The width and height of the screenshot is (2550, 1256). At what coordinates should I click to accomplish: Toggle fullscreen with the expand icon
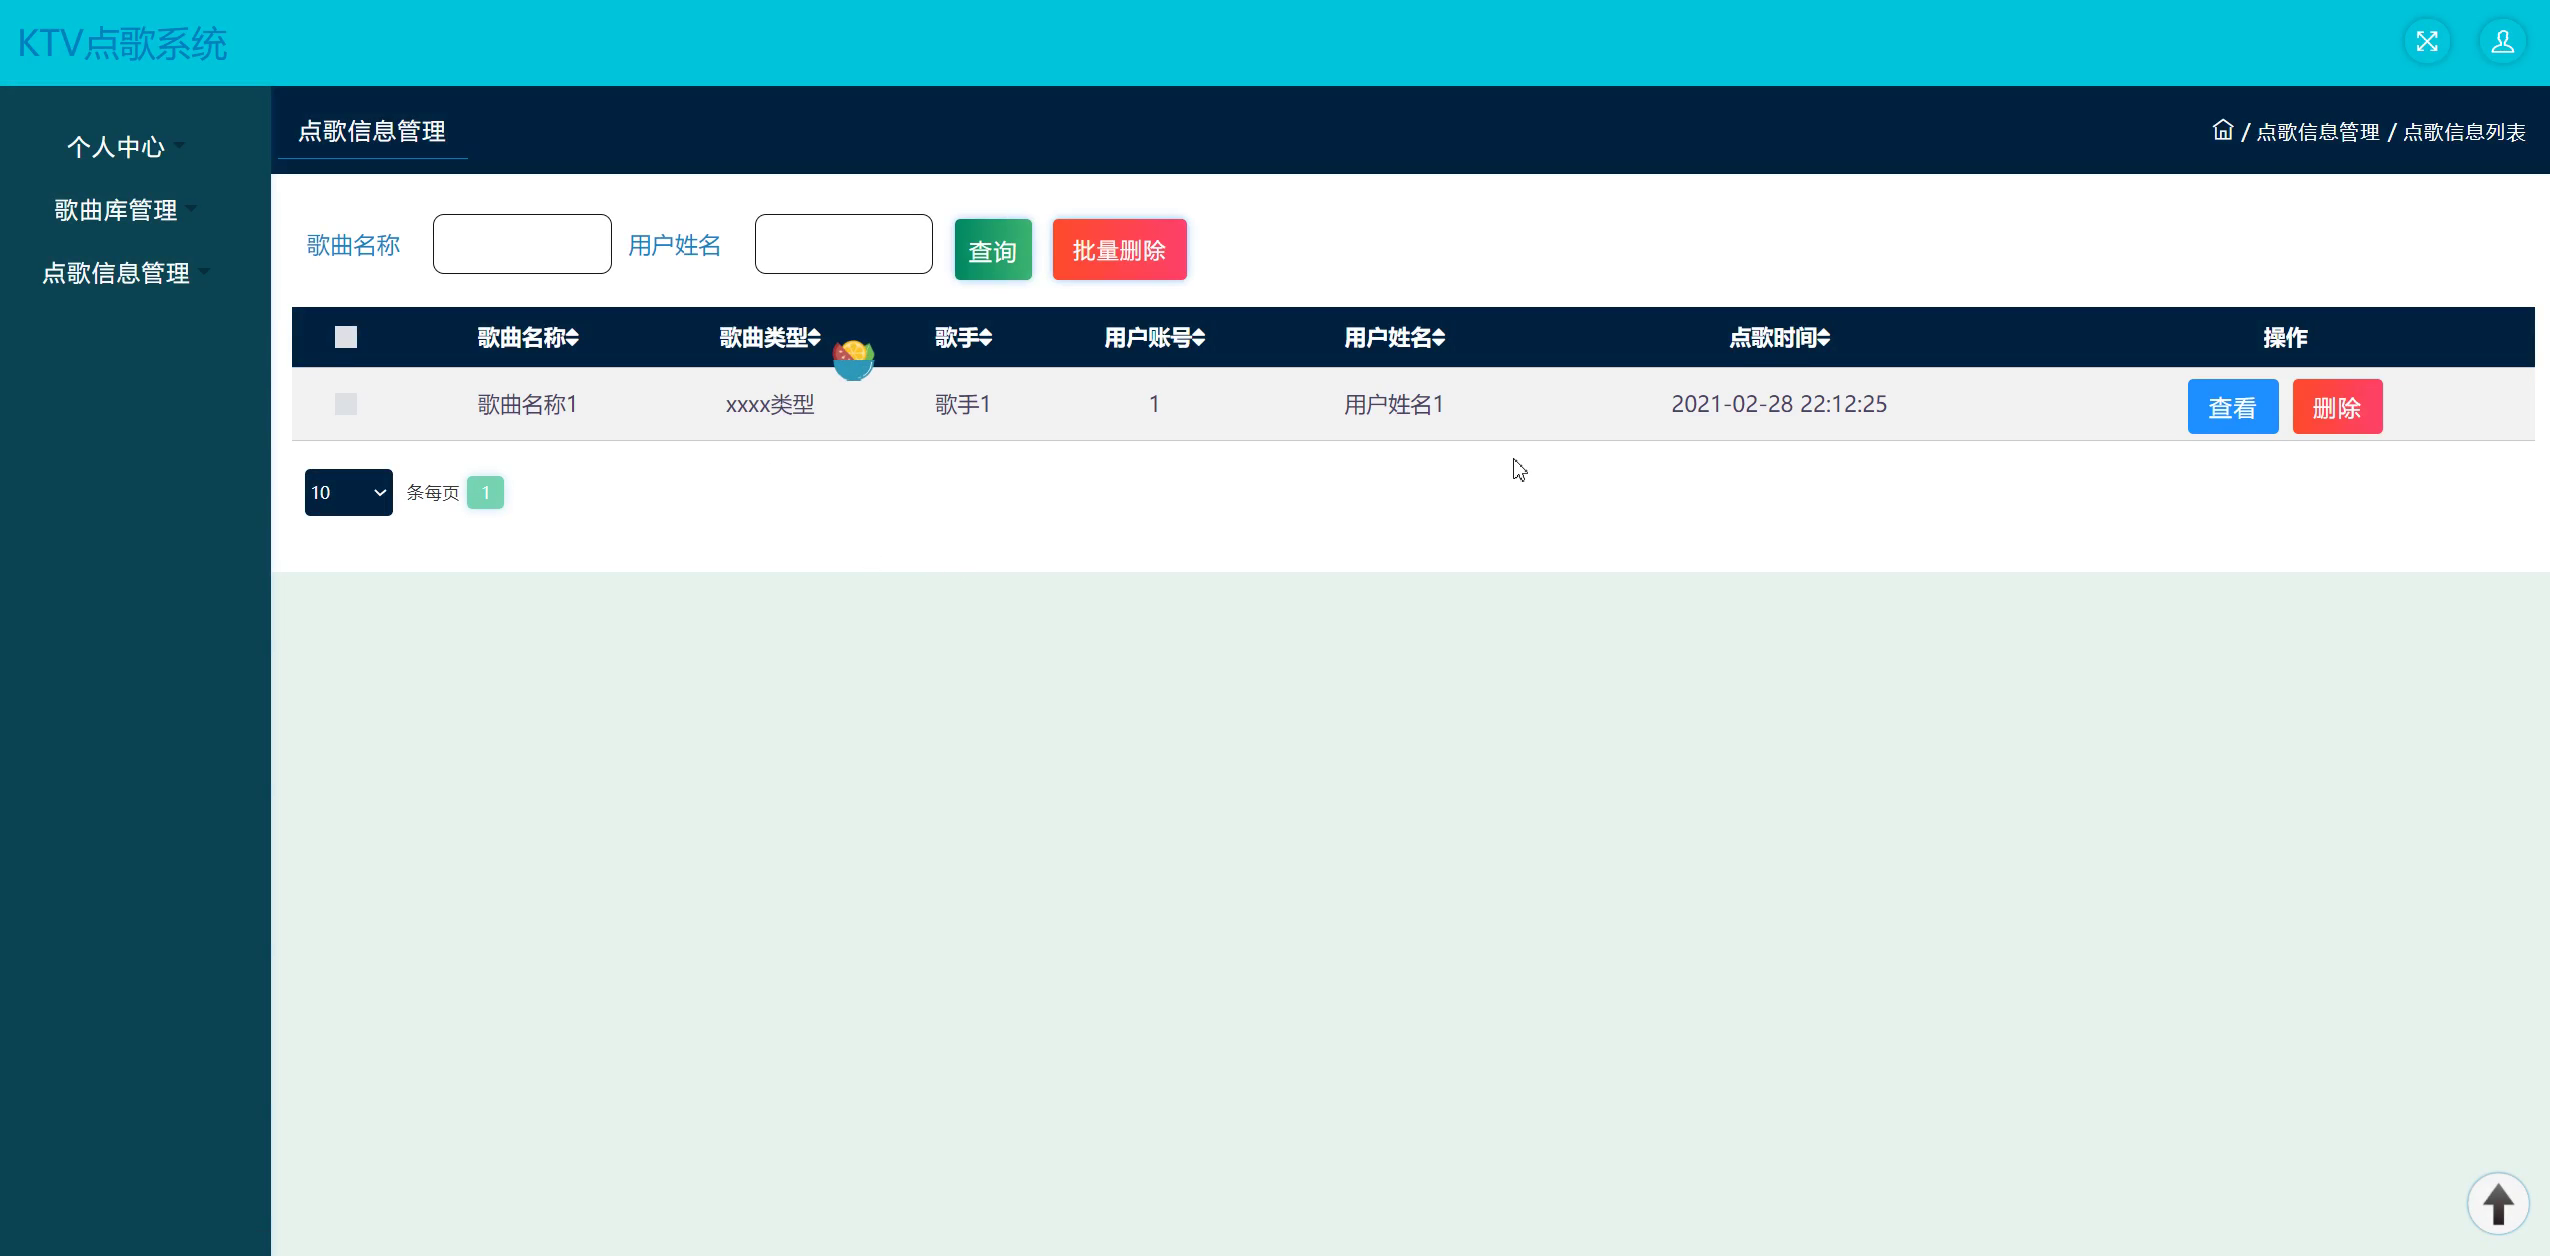(x=2427, y=42)
